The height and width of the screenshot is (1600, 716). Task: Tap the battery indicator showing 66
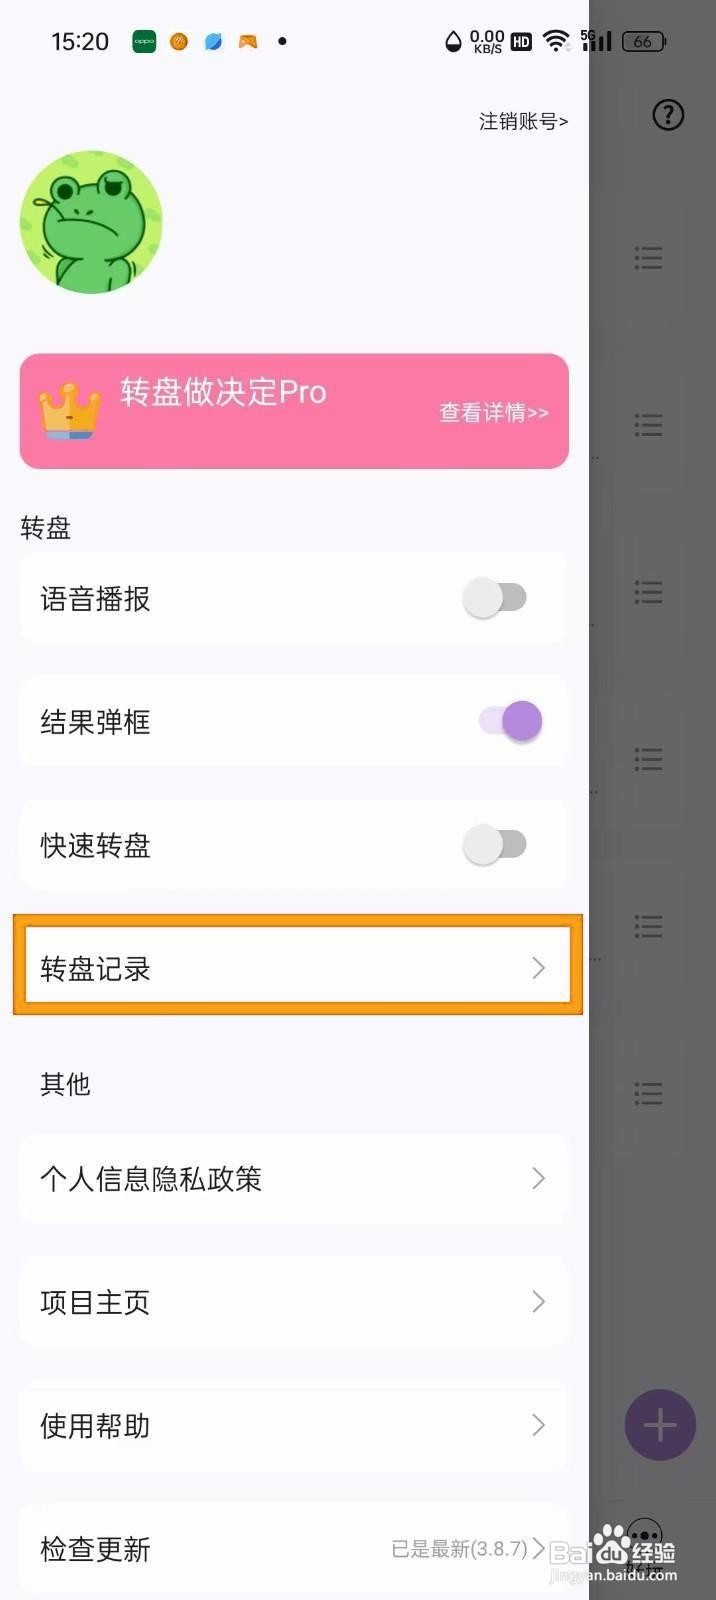click(x=645, y=42)
